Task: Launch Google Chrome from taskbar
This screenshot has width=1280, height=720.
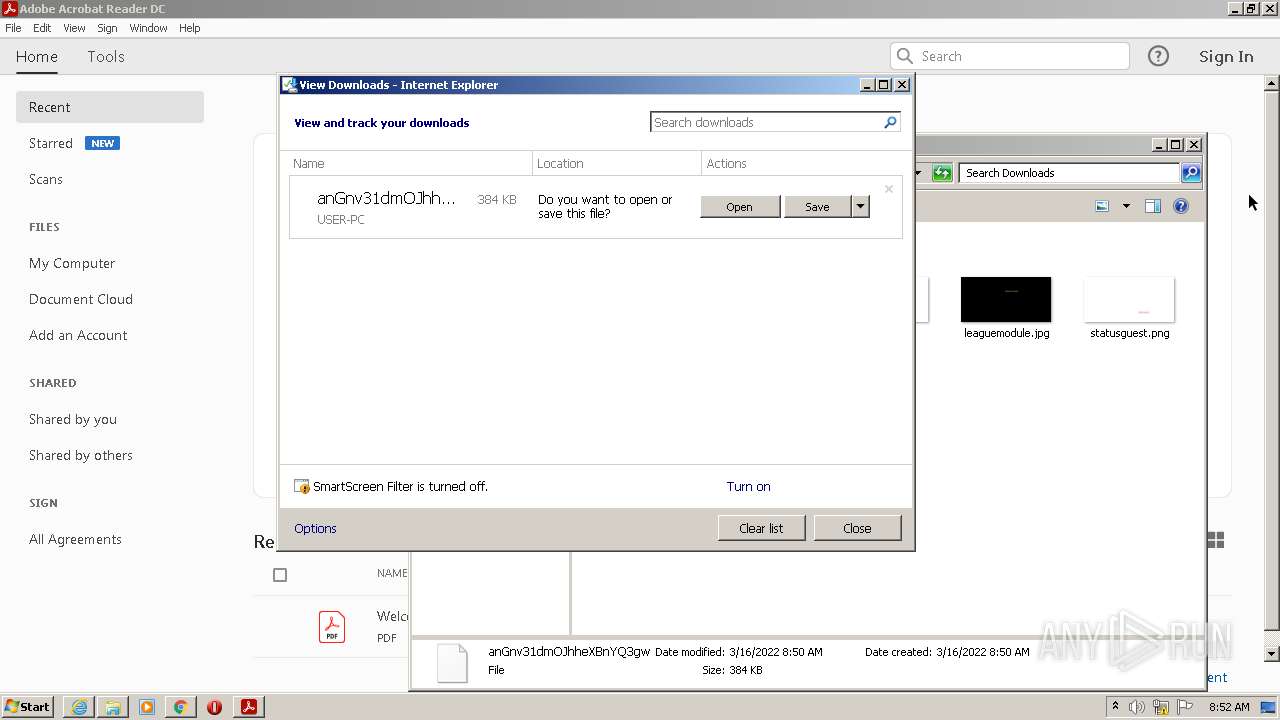Action: point(181,706)
